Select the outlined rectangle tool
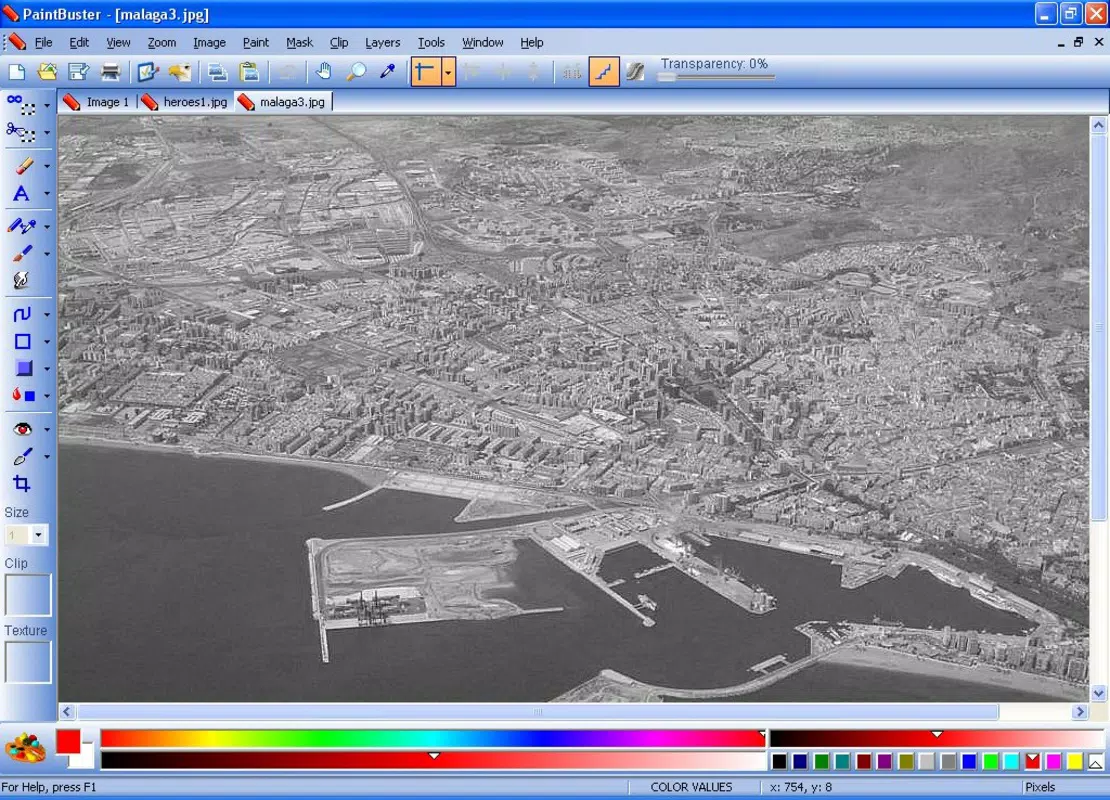This screenshot has width=1110, height=800. [x=22, y=341]
